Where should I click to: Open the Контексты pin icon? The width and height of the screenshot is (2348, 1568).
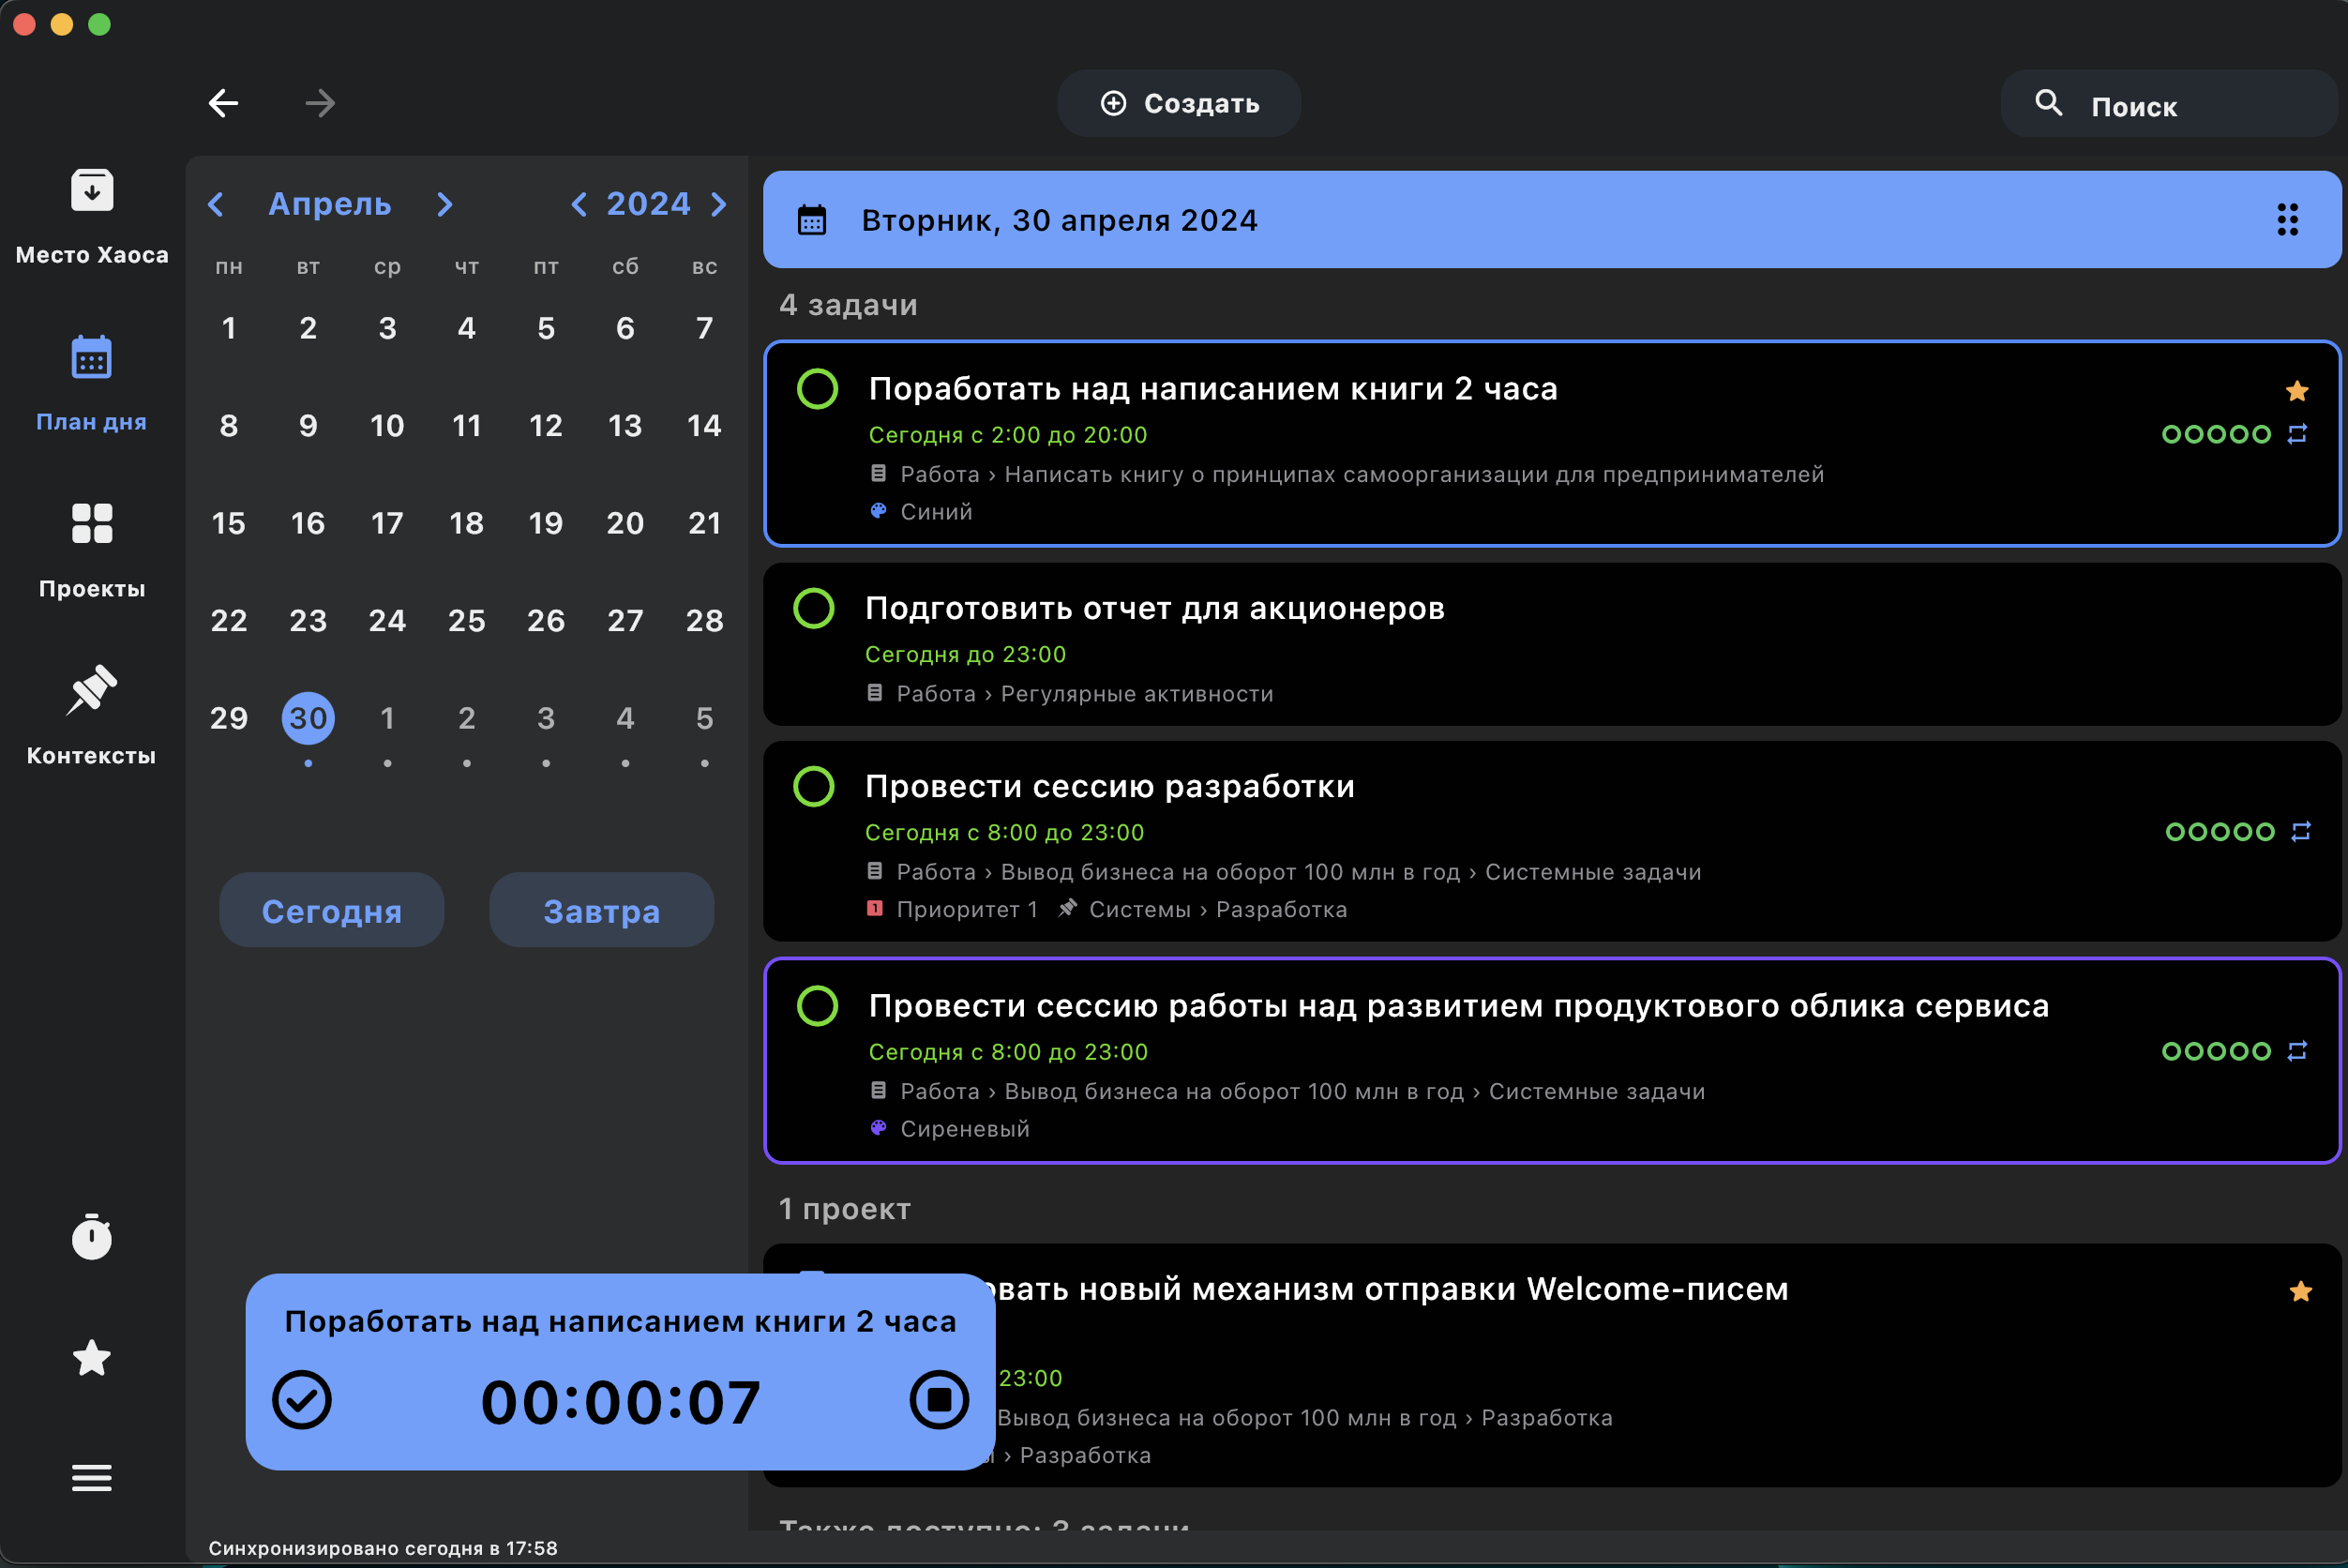tap(92, 690)
